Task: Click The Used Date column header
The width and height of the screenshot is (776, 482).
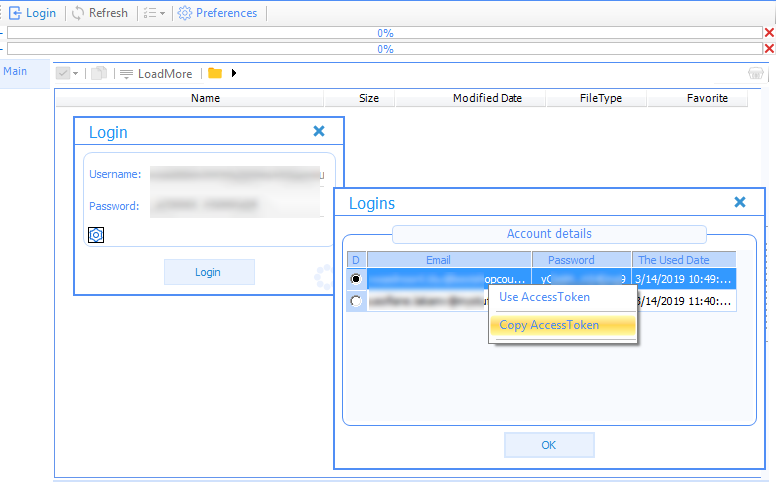Action: click(684, 260)
